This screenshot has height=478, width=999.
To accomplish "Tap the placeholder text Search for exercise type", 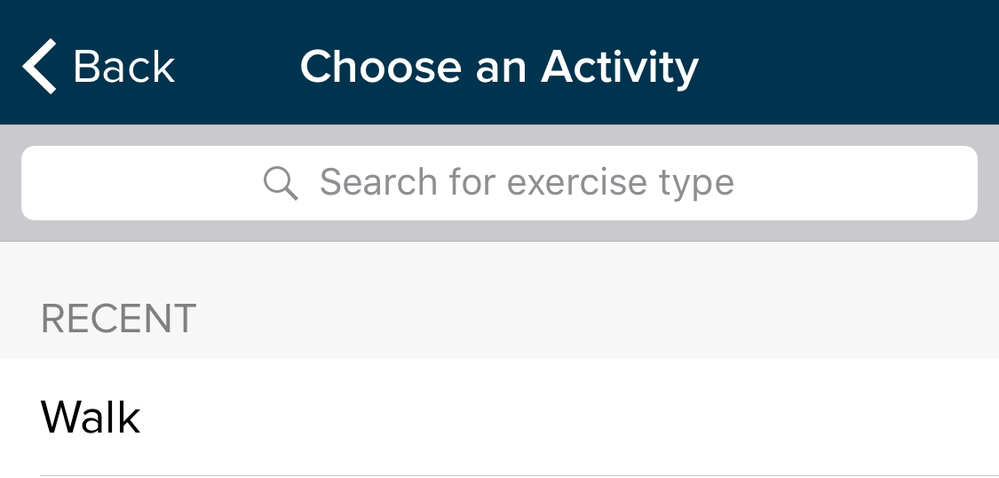I will click(x=527, y=184).
